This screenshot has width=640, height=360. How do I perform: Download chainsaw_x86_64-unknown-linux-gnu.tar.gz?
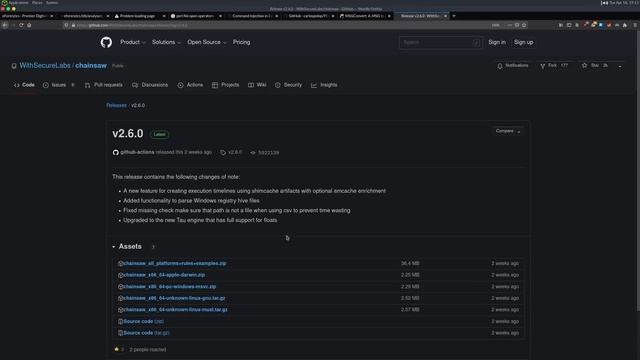pyautogui.click(x=174, y=298)
